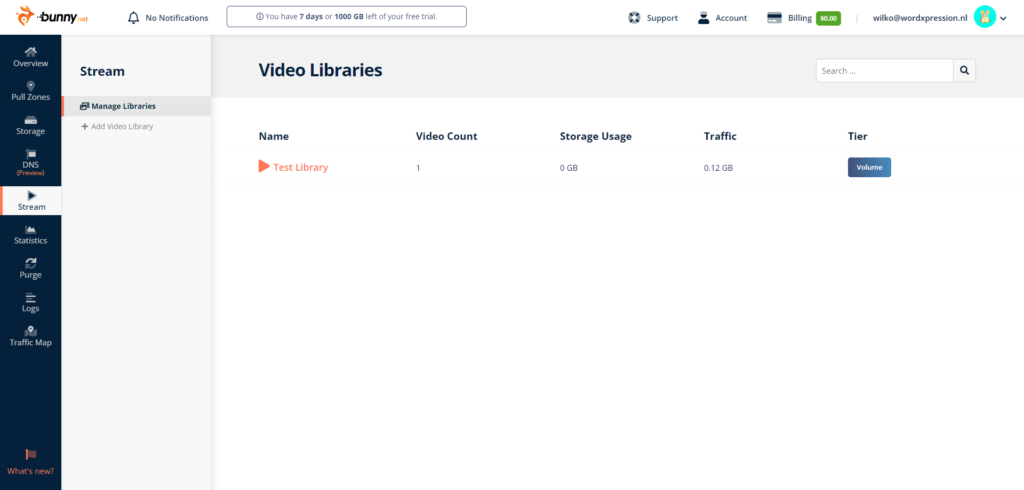Open DNS (Preview) section icon
Image resolution: width=1024 pixels, height=490 pixels.
(x=31, y=154)
